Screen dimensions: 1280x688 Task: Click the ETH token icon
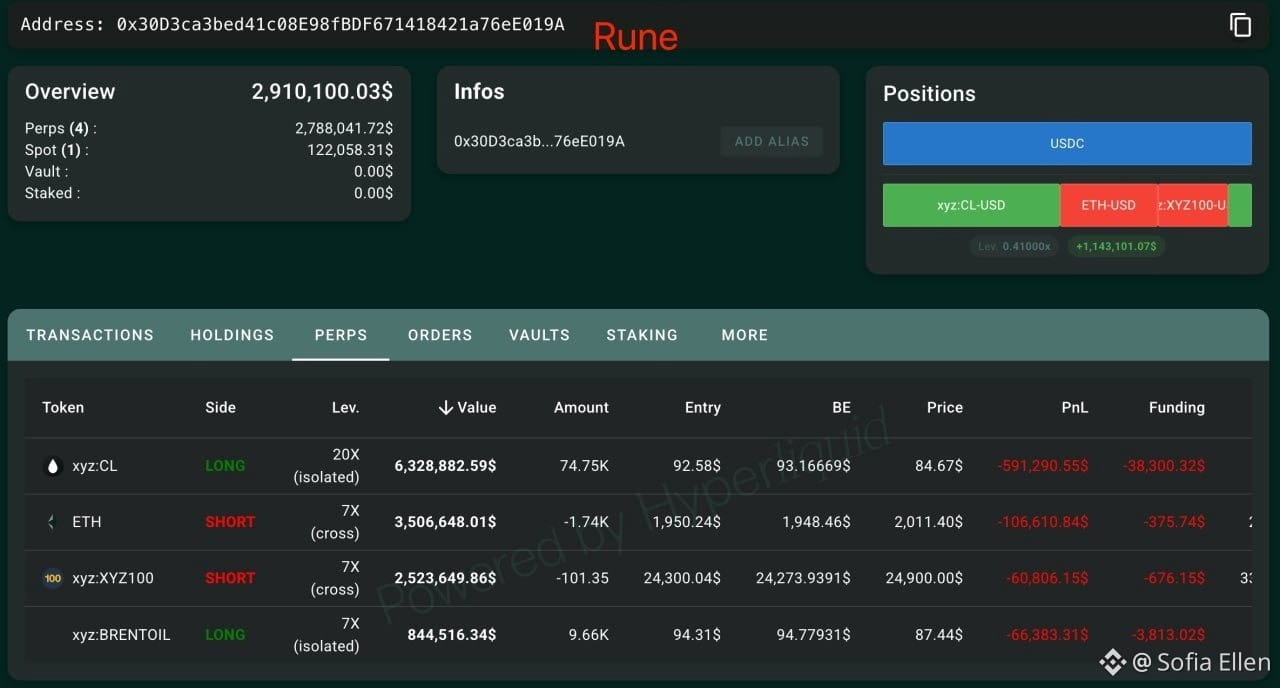coord(52,522)
